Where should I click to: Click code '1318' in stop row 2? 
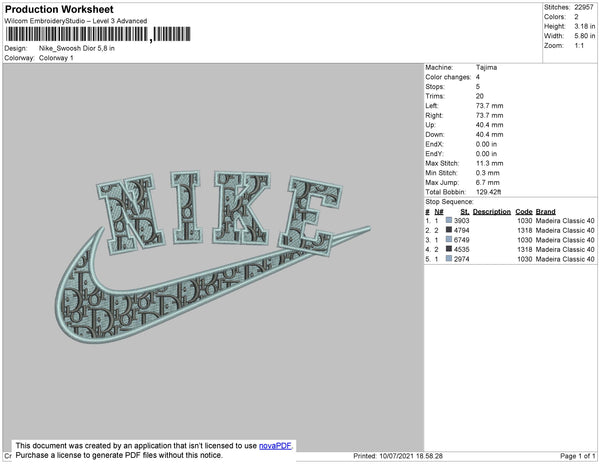click(525, 230)
